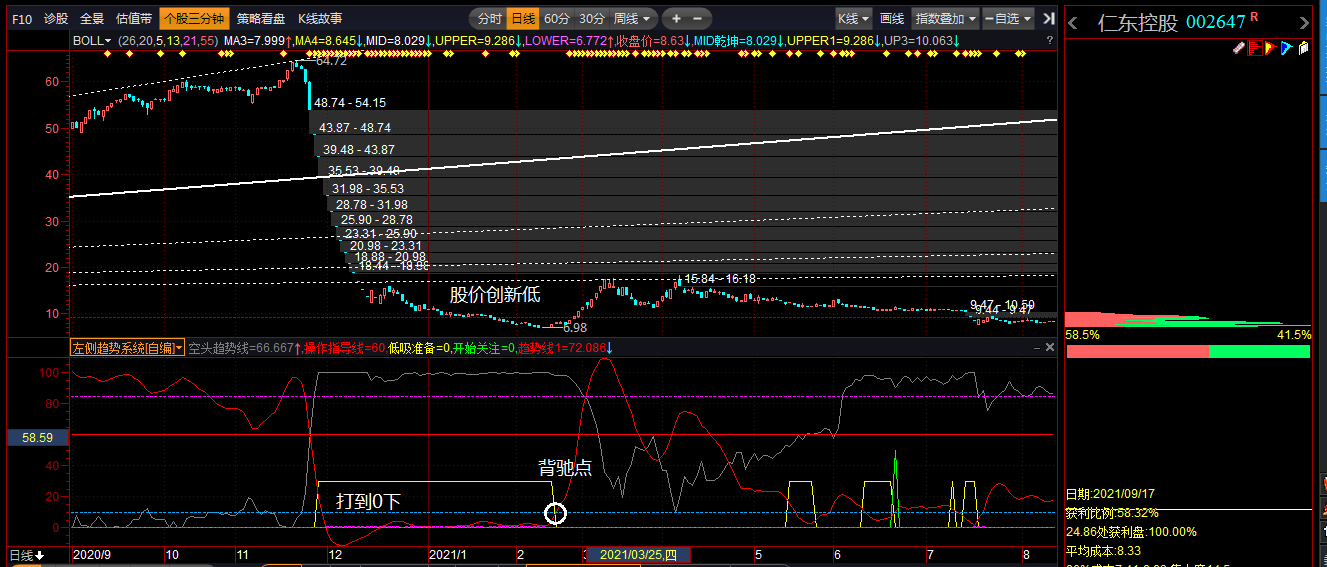
Task: Open the K线故事 tab
Action: (x=320, y=18)
